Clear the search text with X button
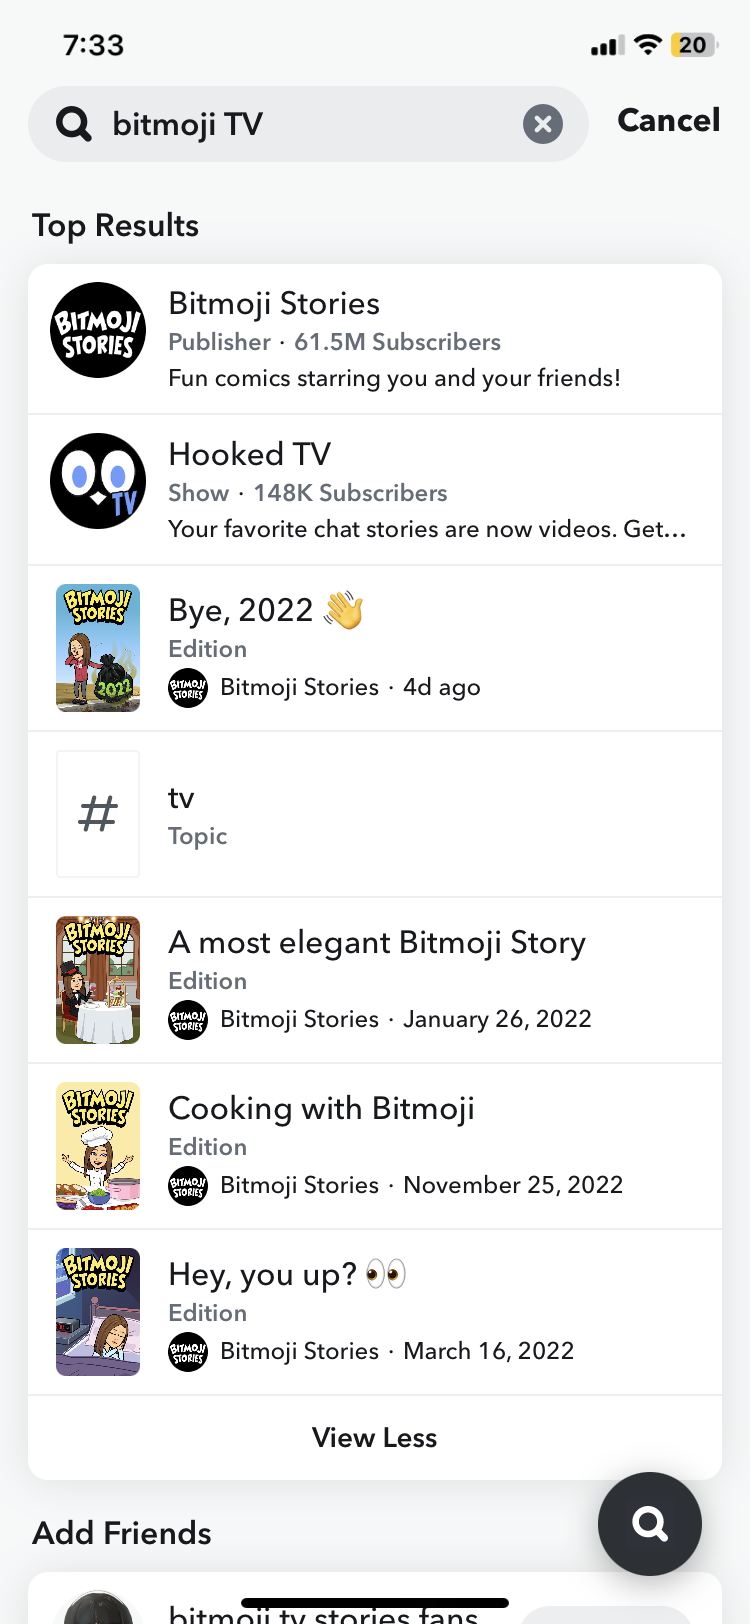The width and height of the screenshot is (750, 1624). [542, 124]
